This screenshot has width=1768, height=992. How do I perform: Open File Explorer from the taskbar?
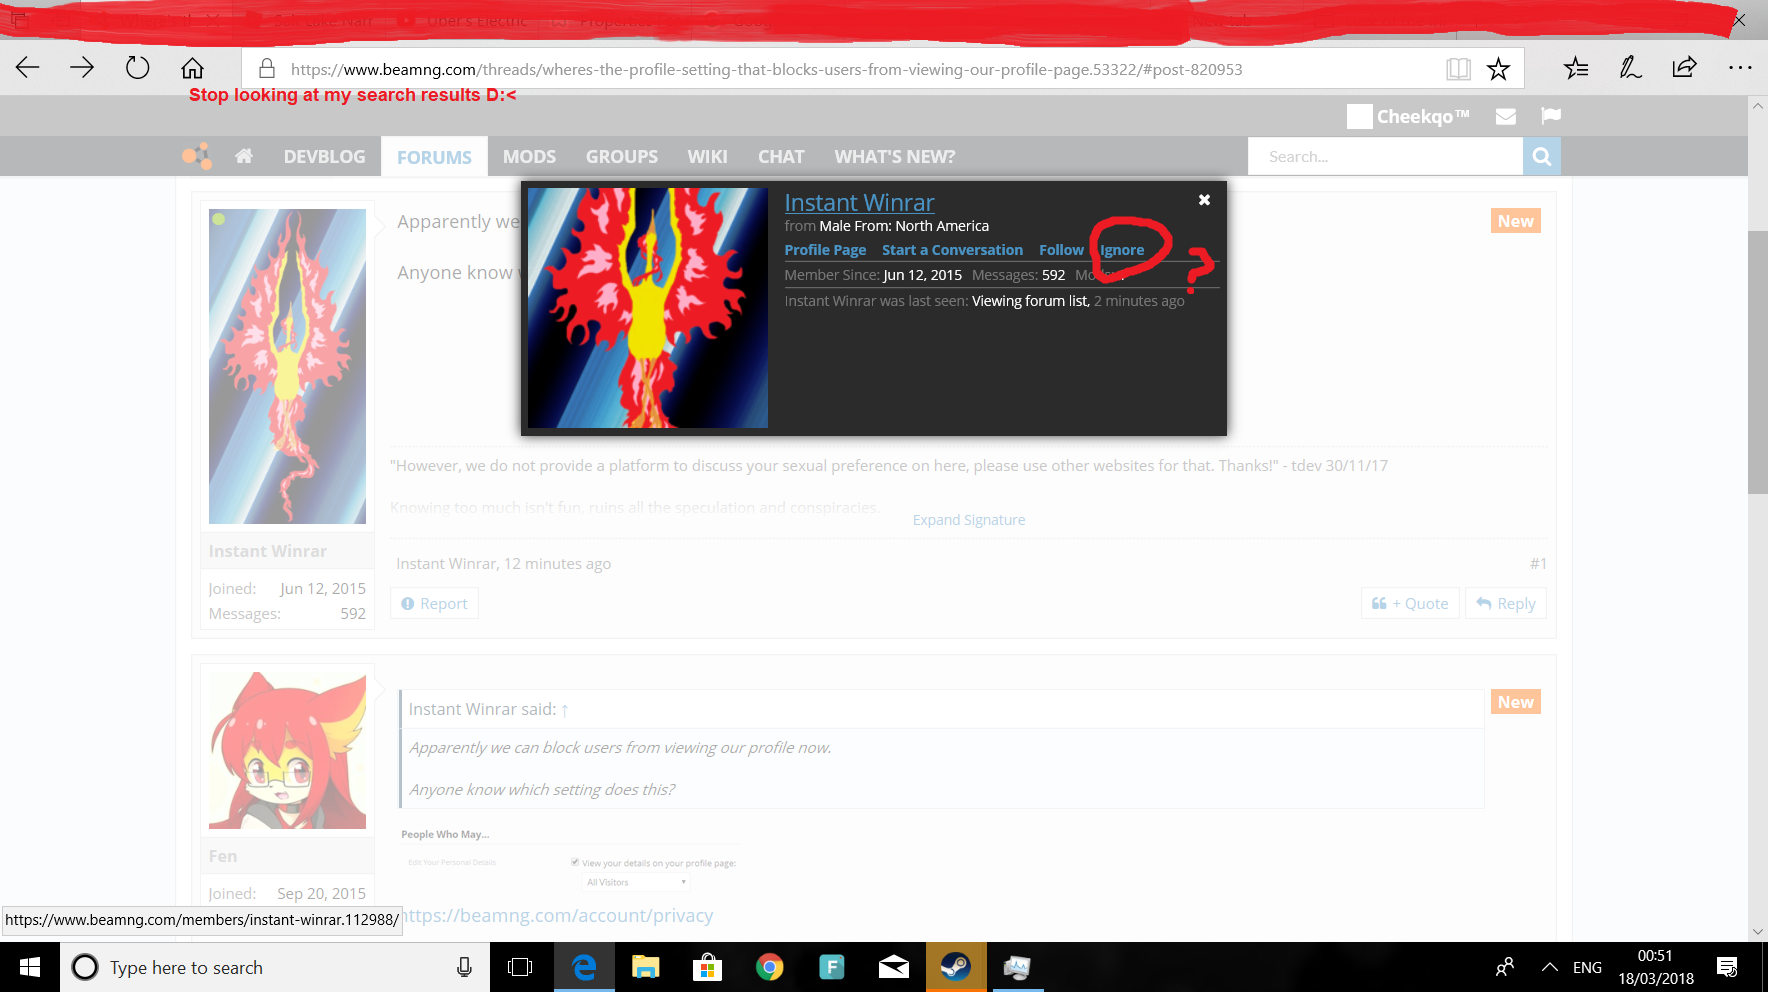click(x=646, y=967)
